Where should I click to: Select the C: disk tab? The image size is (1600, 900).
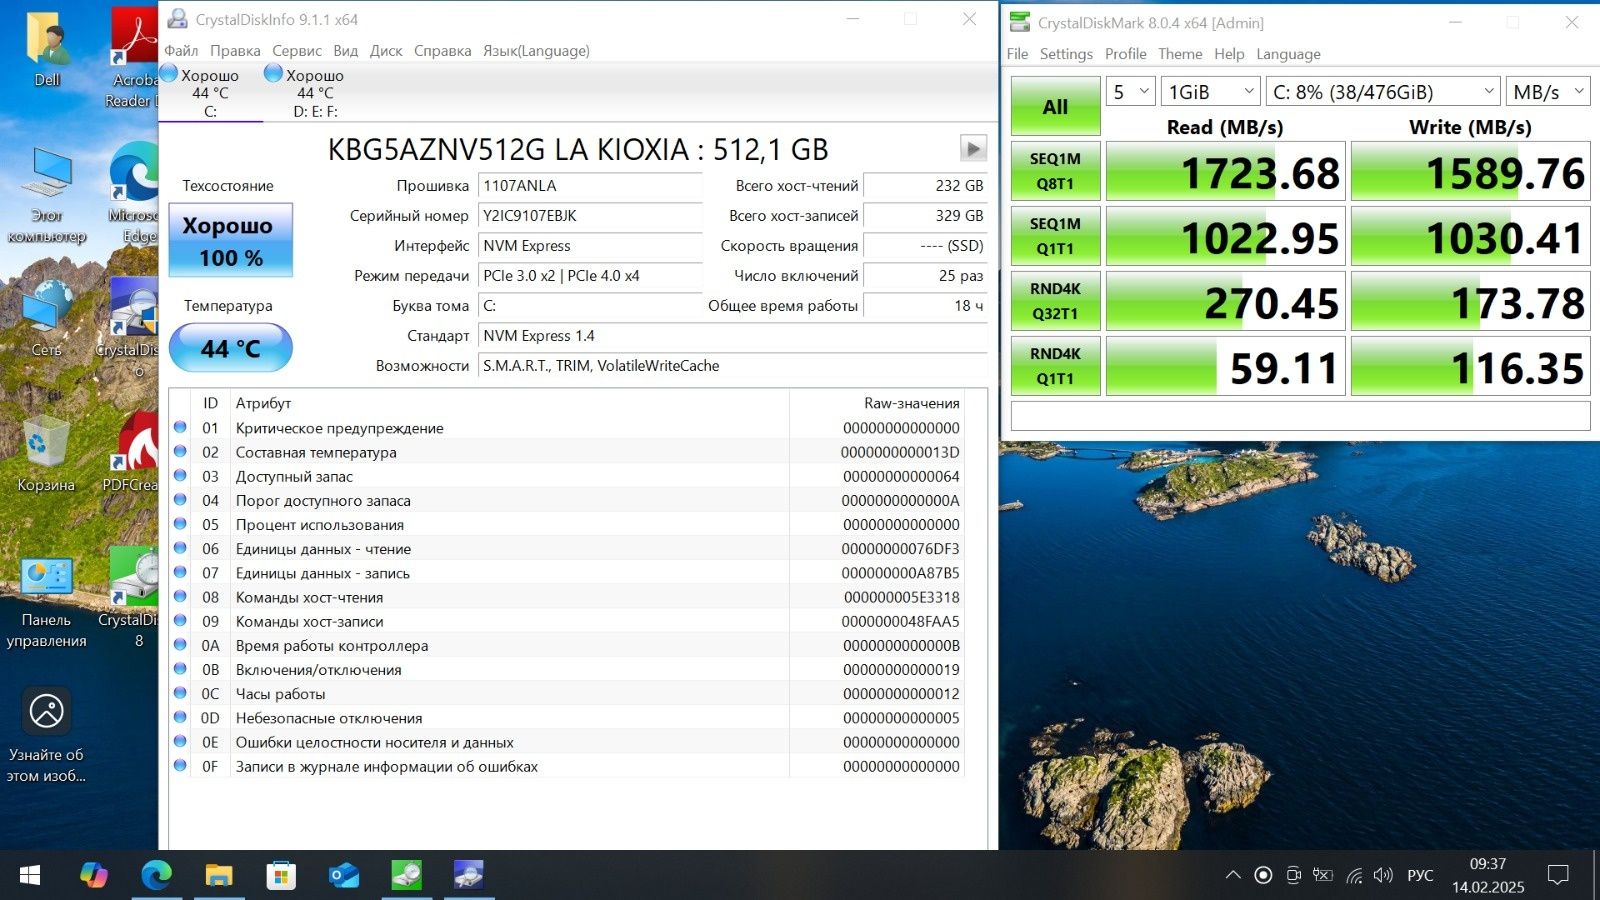pyautogui.click(x=210, y=93)
